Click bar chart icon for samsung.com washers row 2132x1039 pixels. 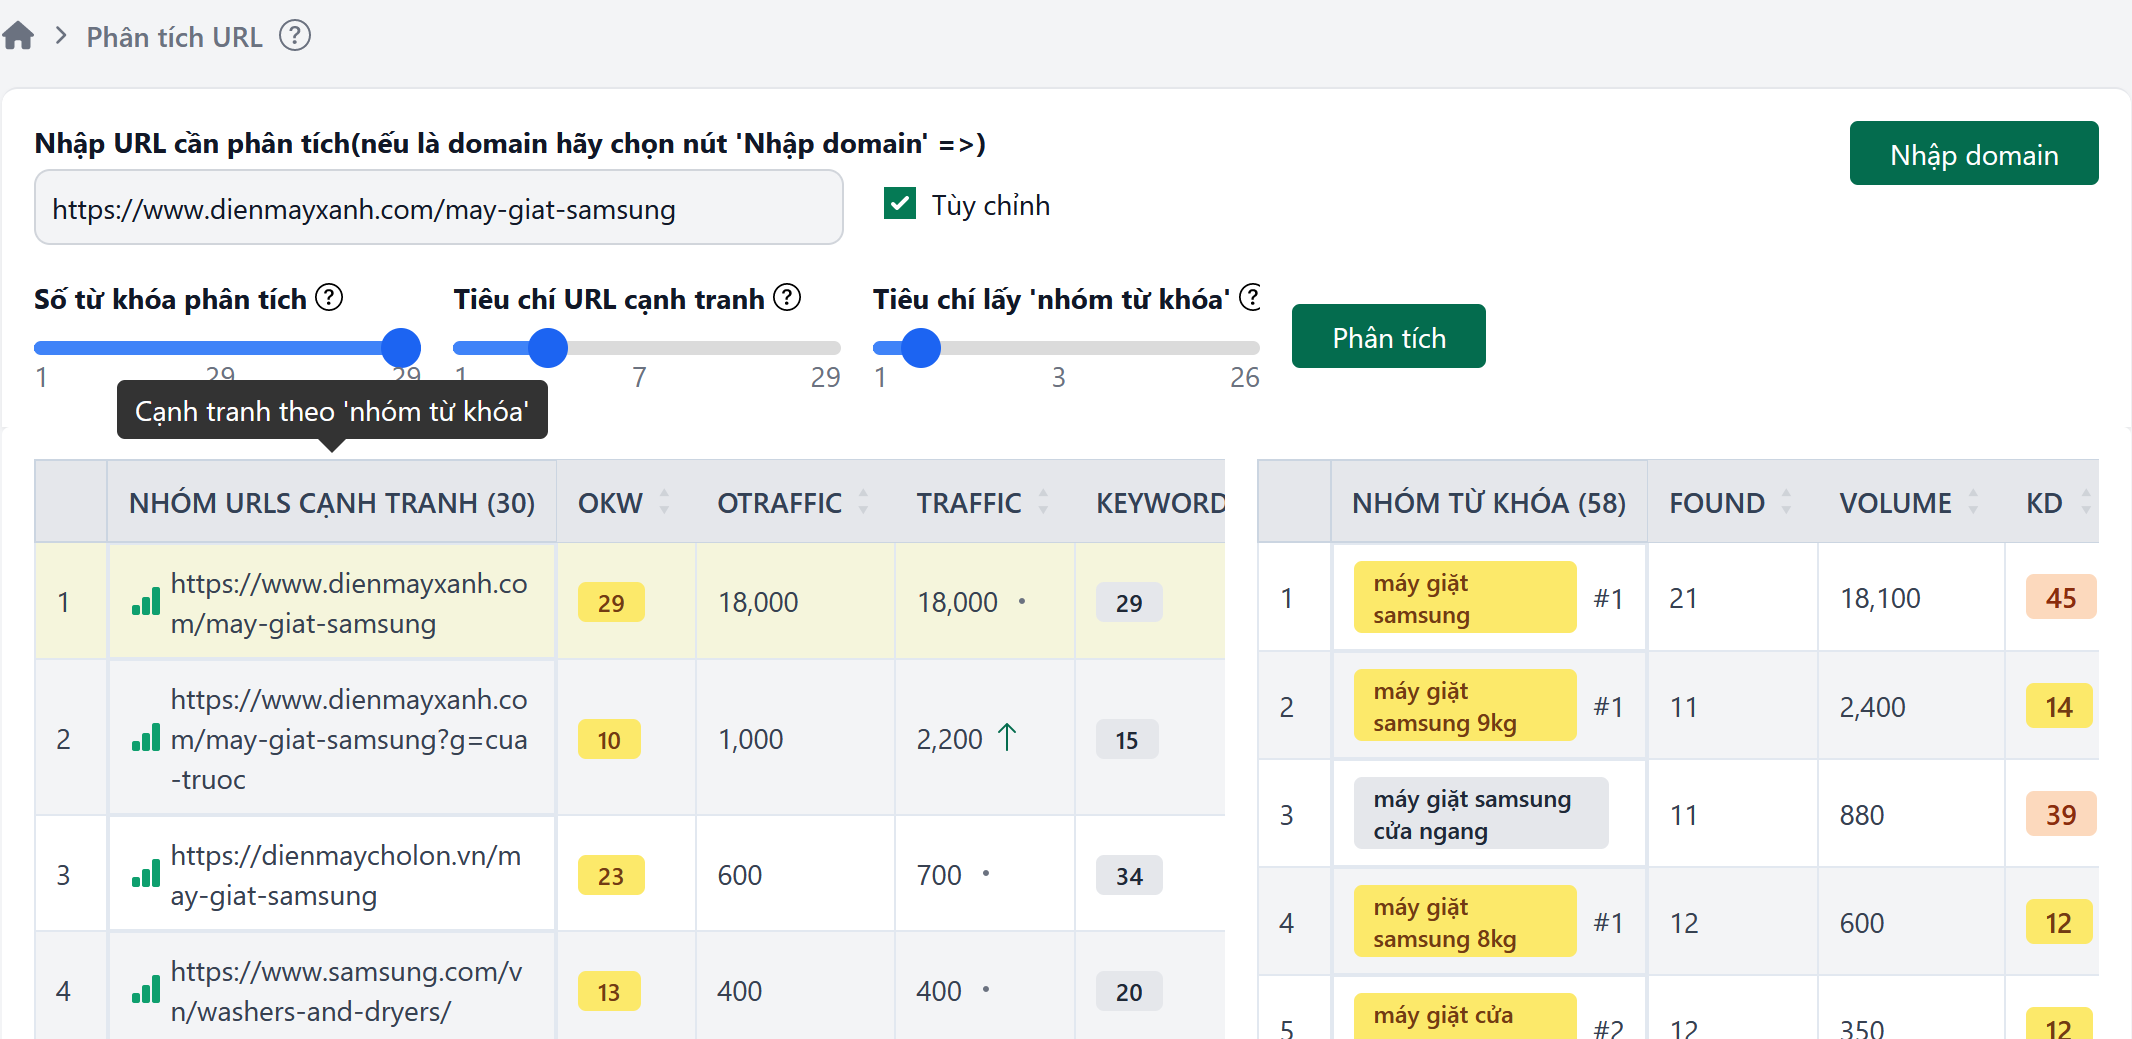coord(146,991)
